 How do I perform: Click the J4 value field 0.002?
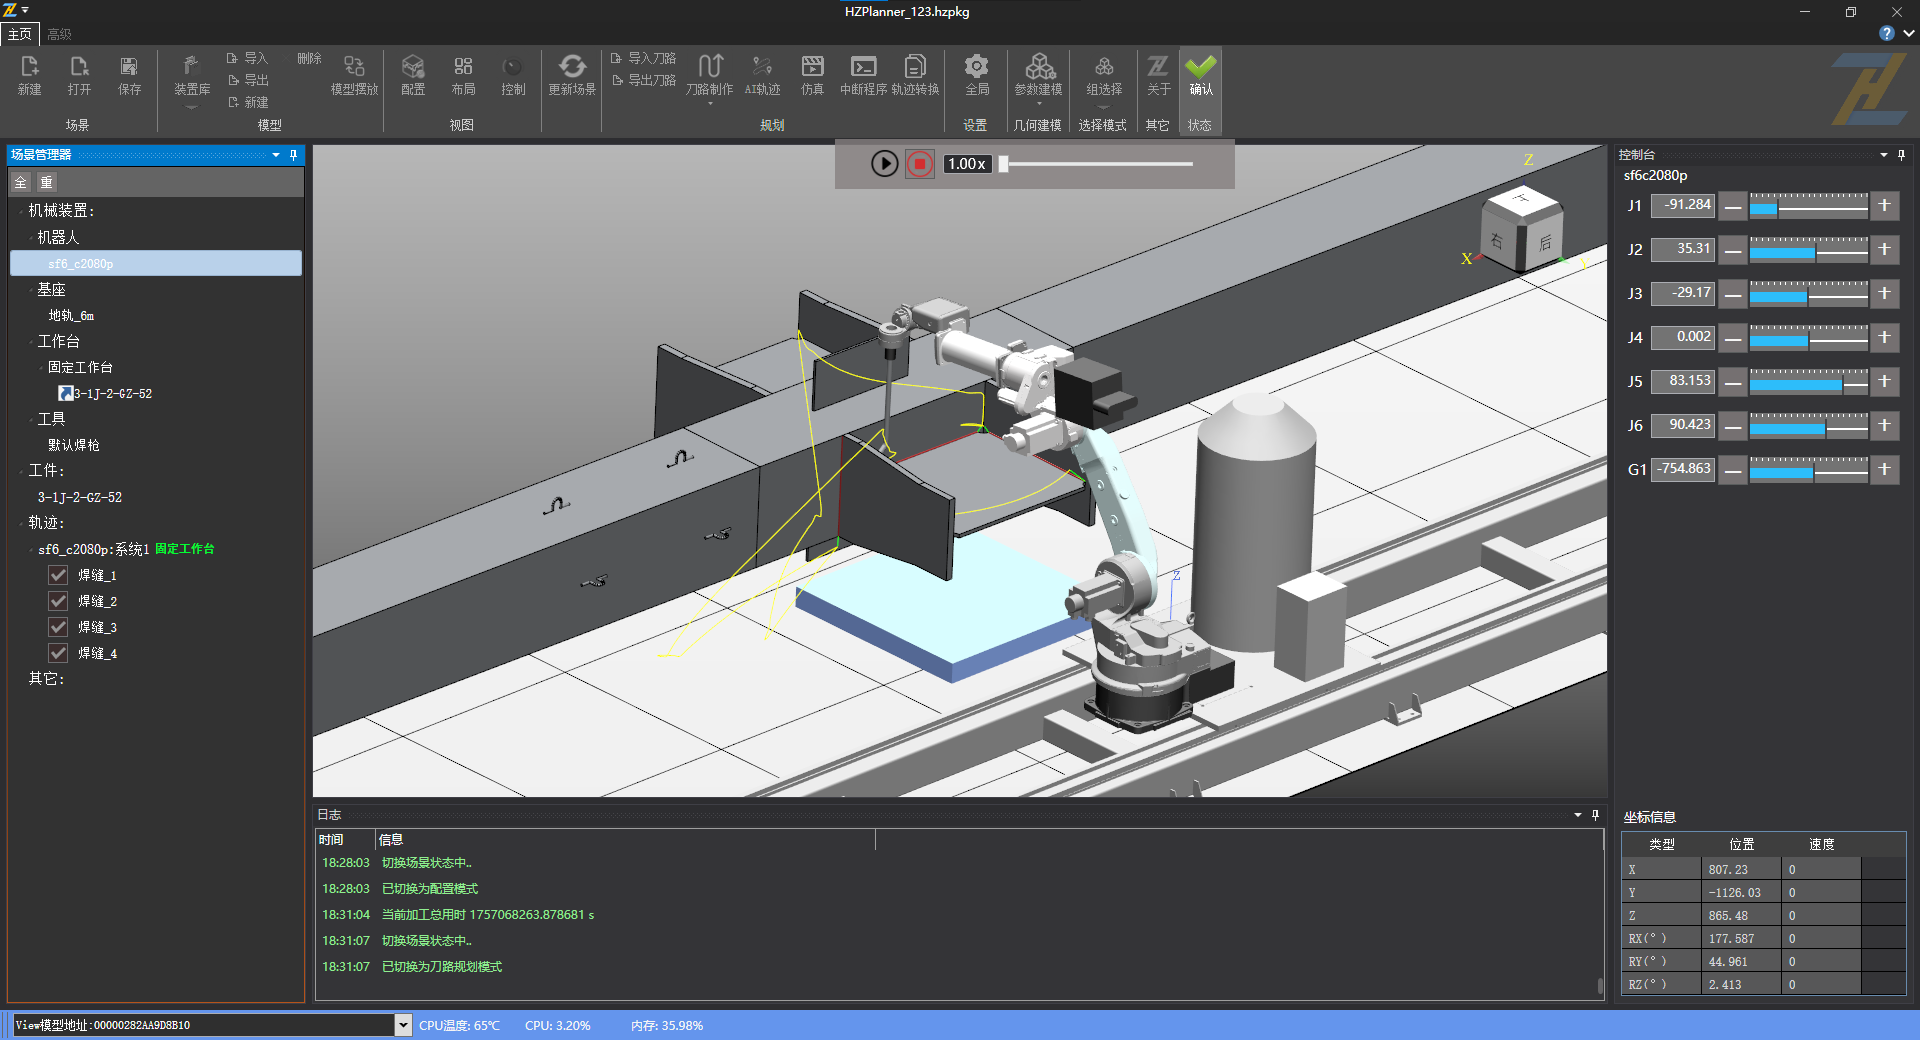click(1683, 337)
